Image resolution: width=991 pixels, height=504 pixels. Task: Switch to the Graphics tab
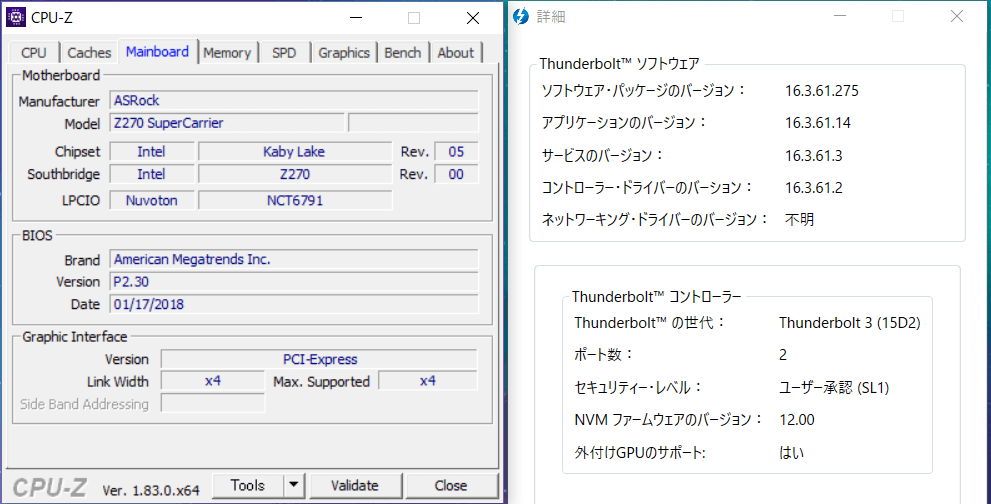coord(344,53)
